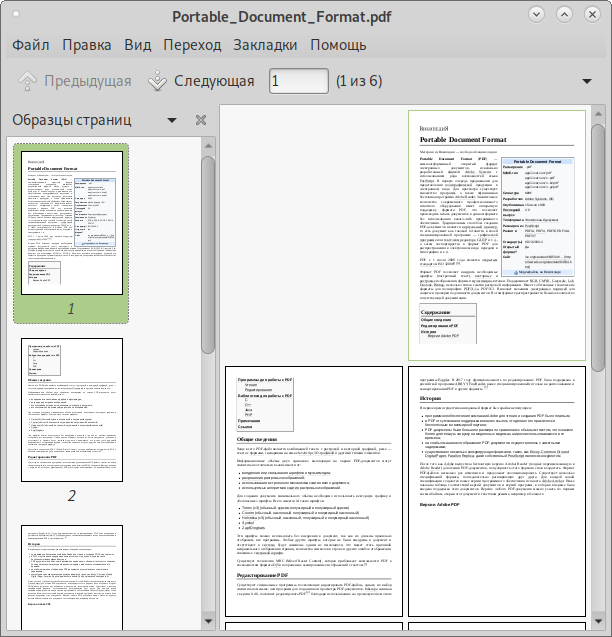Open the Файл menu
Image resolution: width=612 pixels, height=637 pixels.
(30, 45)
